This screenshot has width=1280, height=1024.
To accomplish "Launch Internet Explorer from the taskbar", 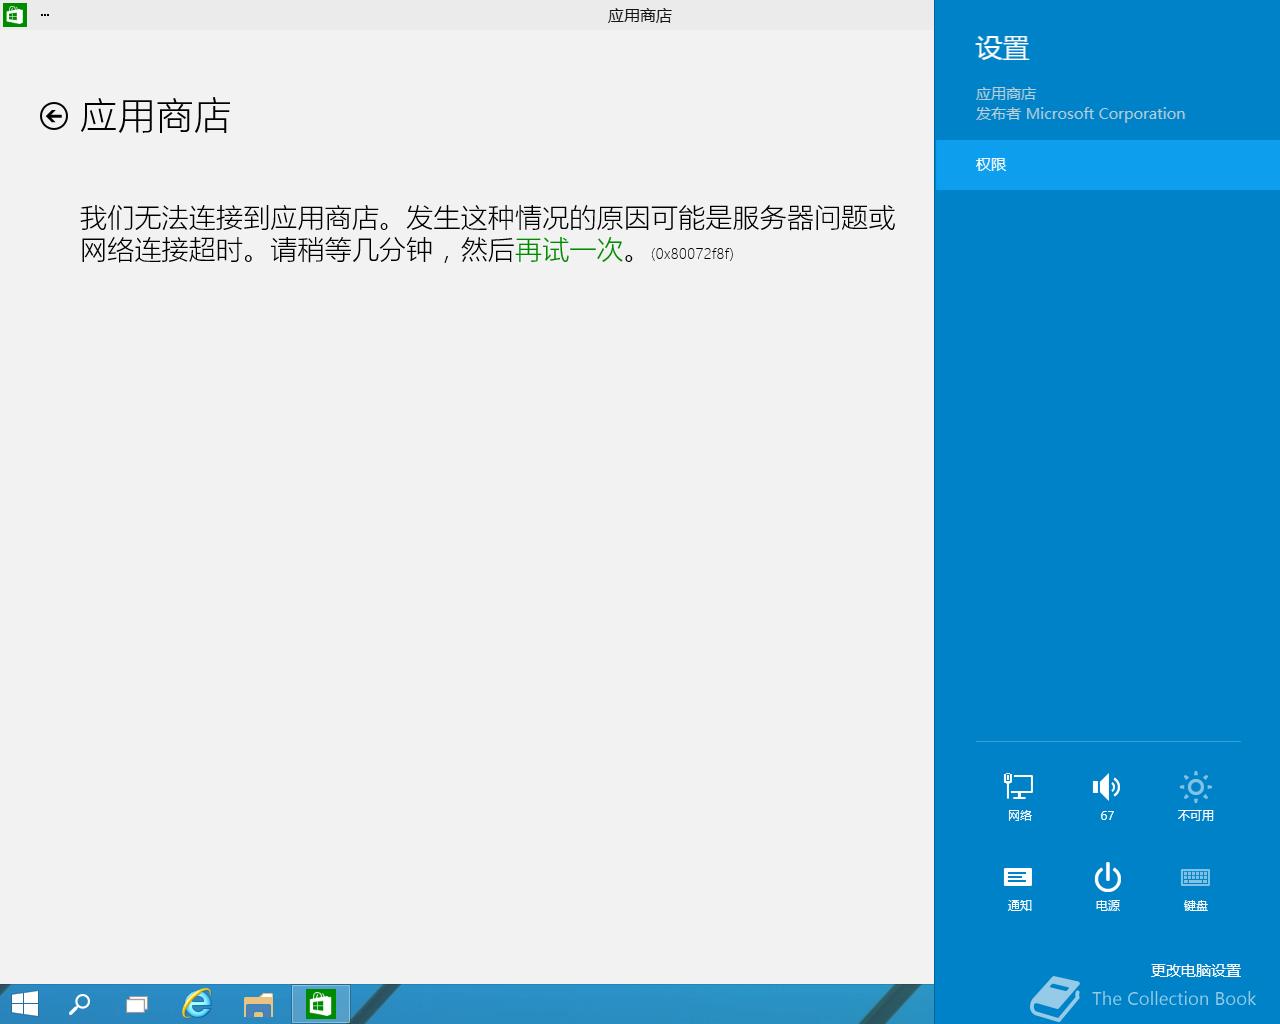I will (197, 1004).
